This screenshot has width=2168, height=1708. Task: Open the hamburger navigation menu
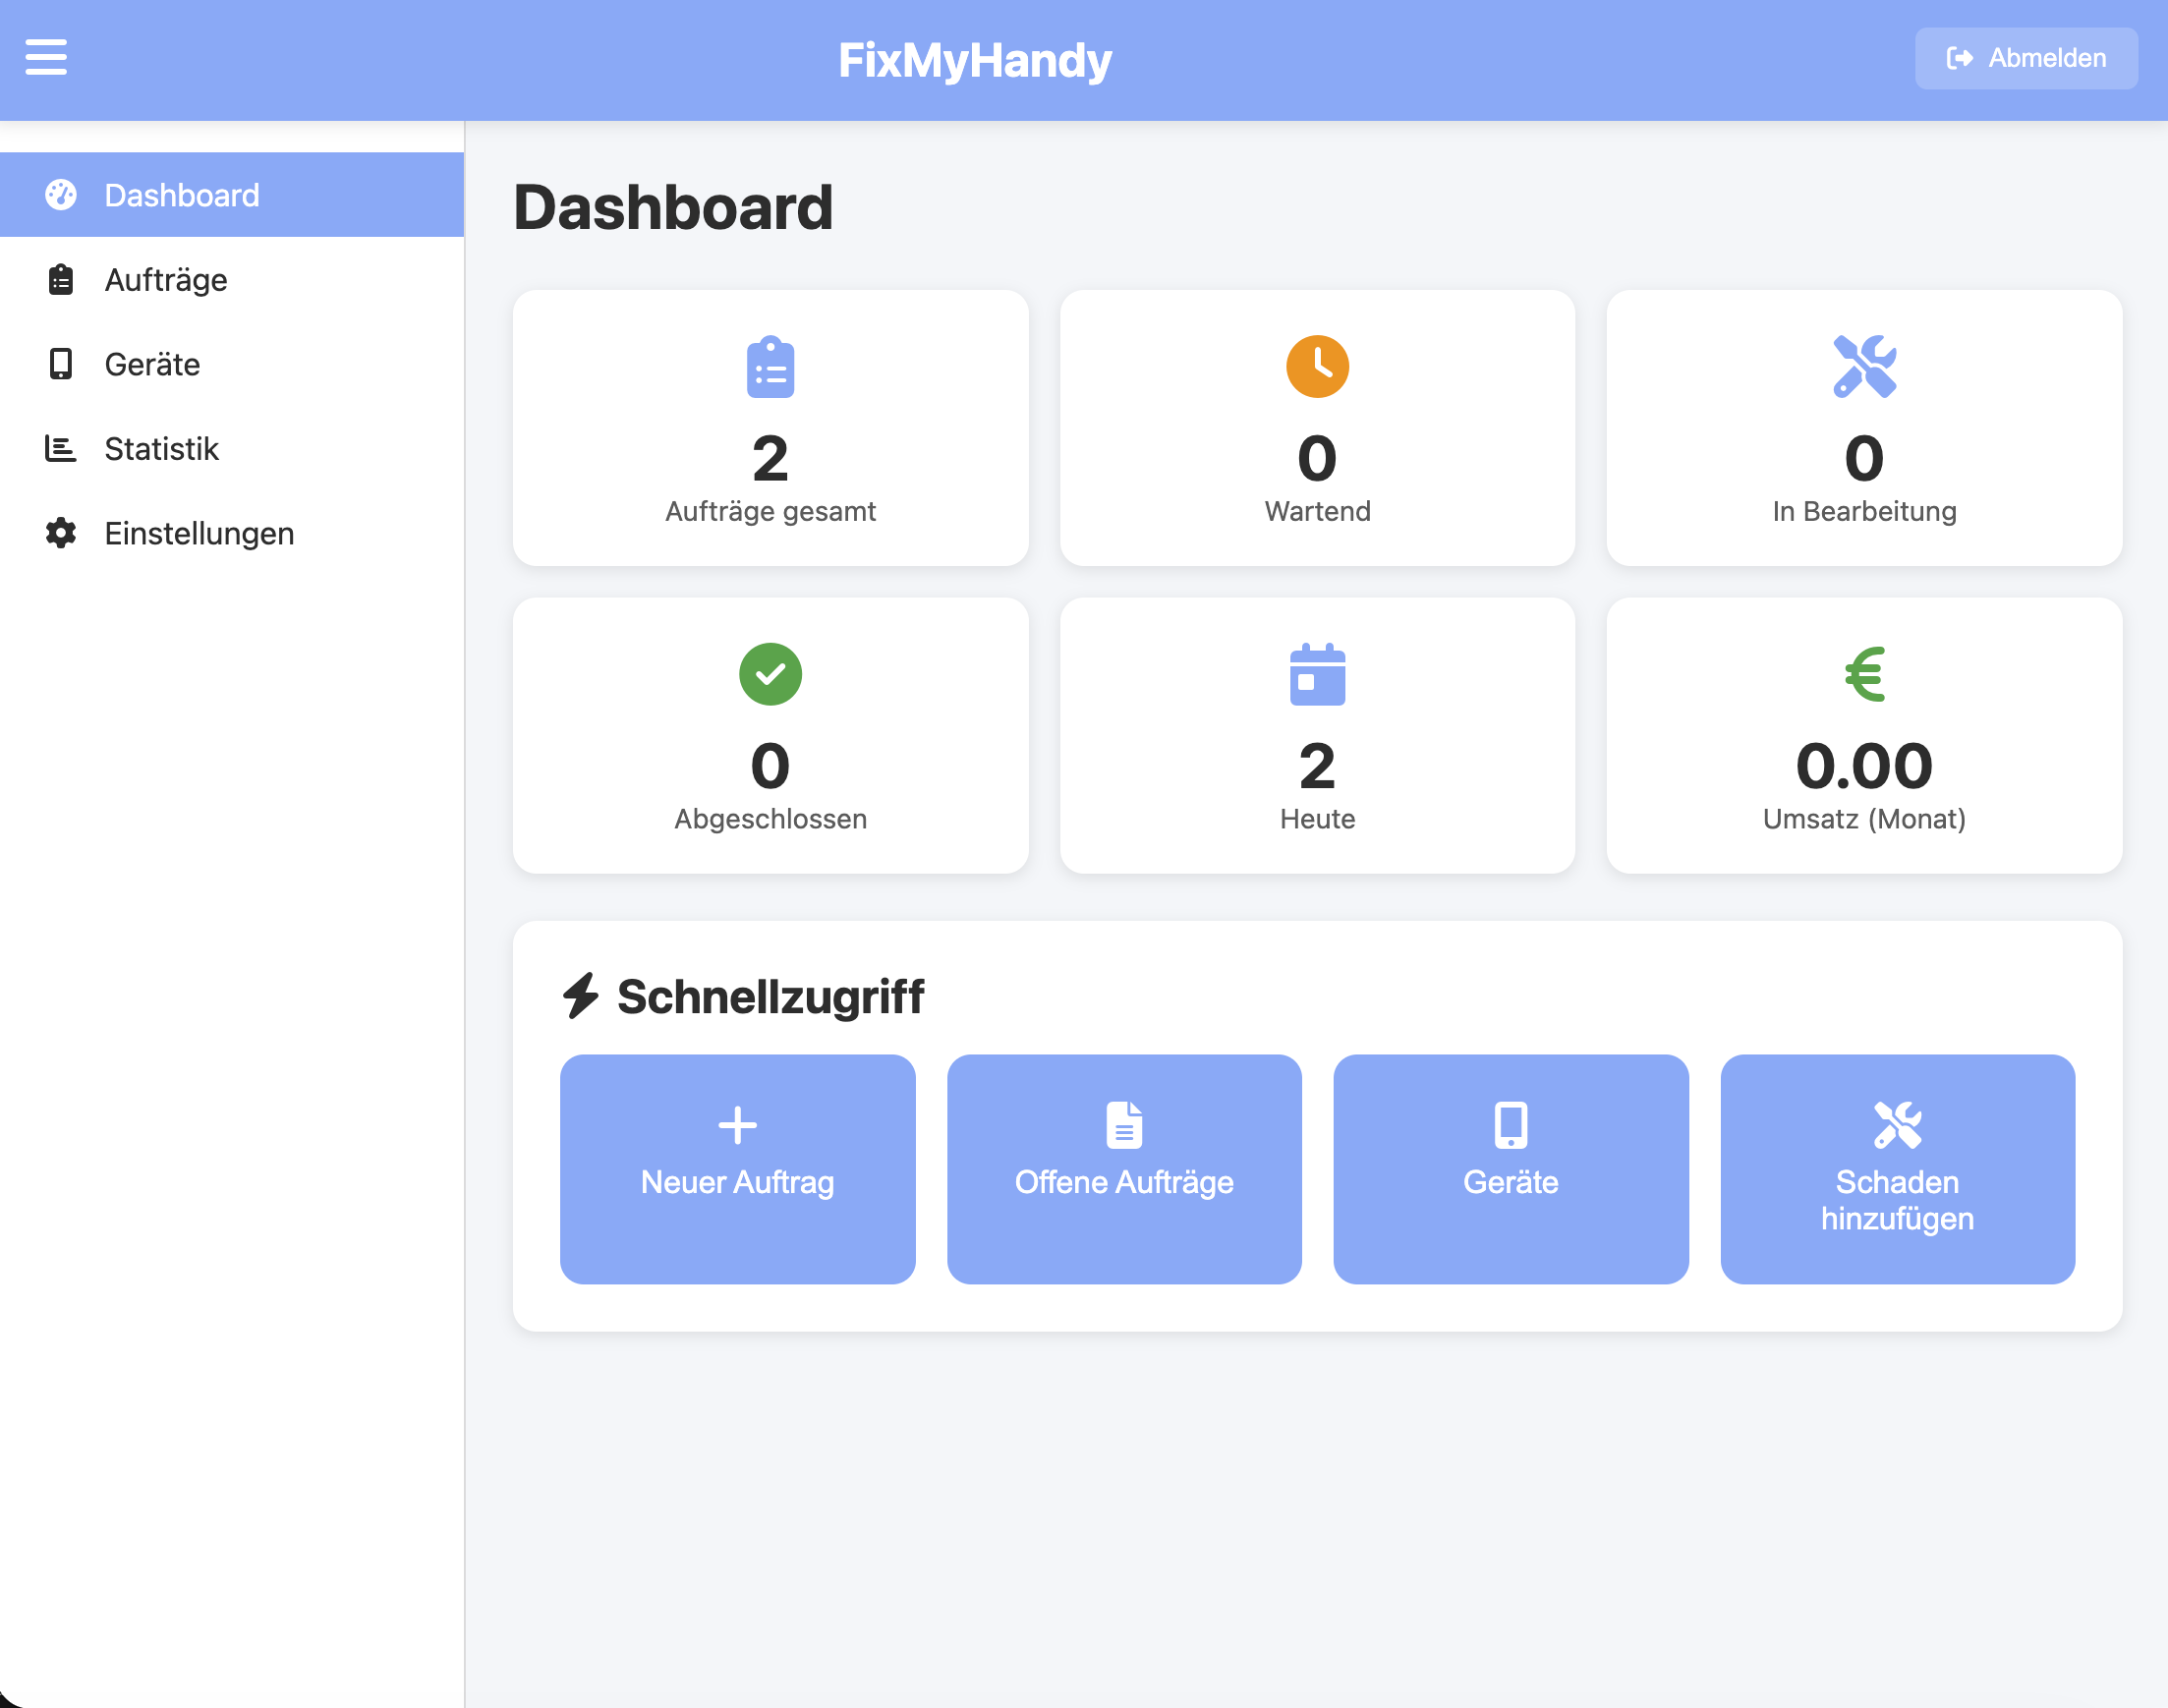[44, 58]
